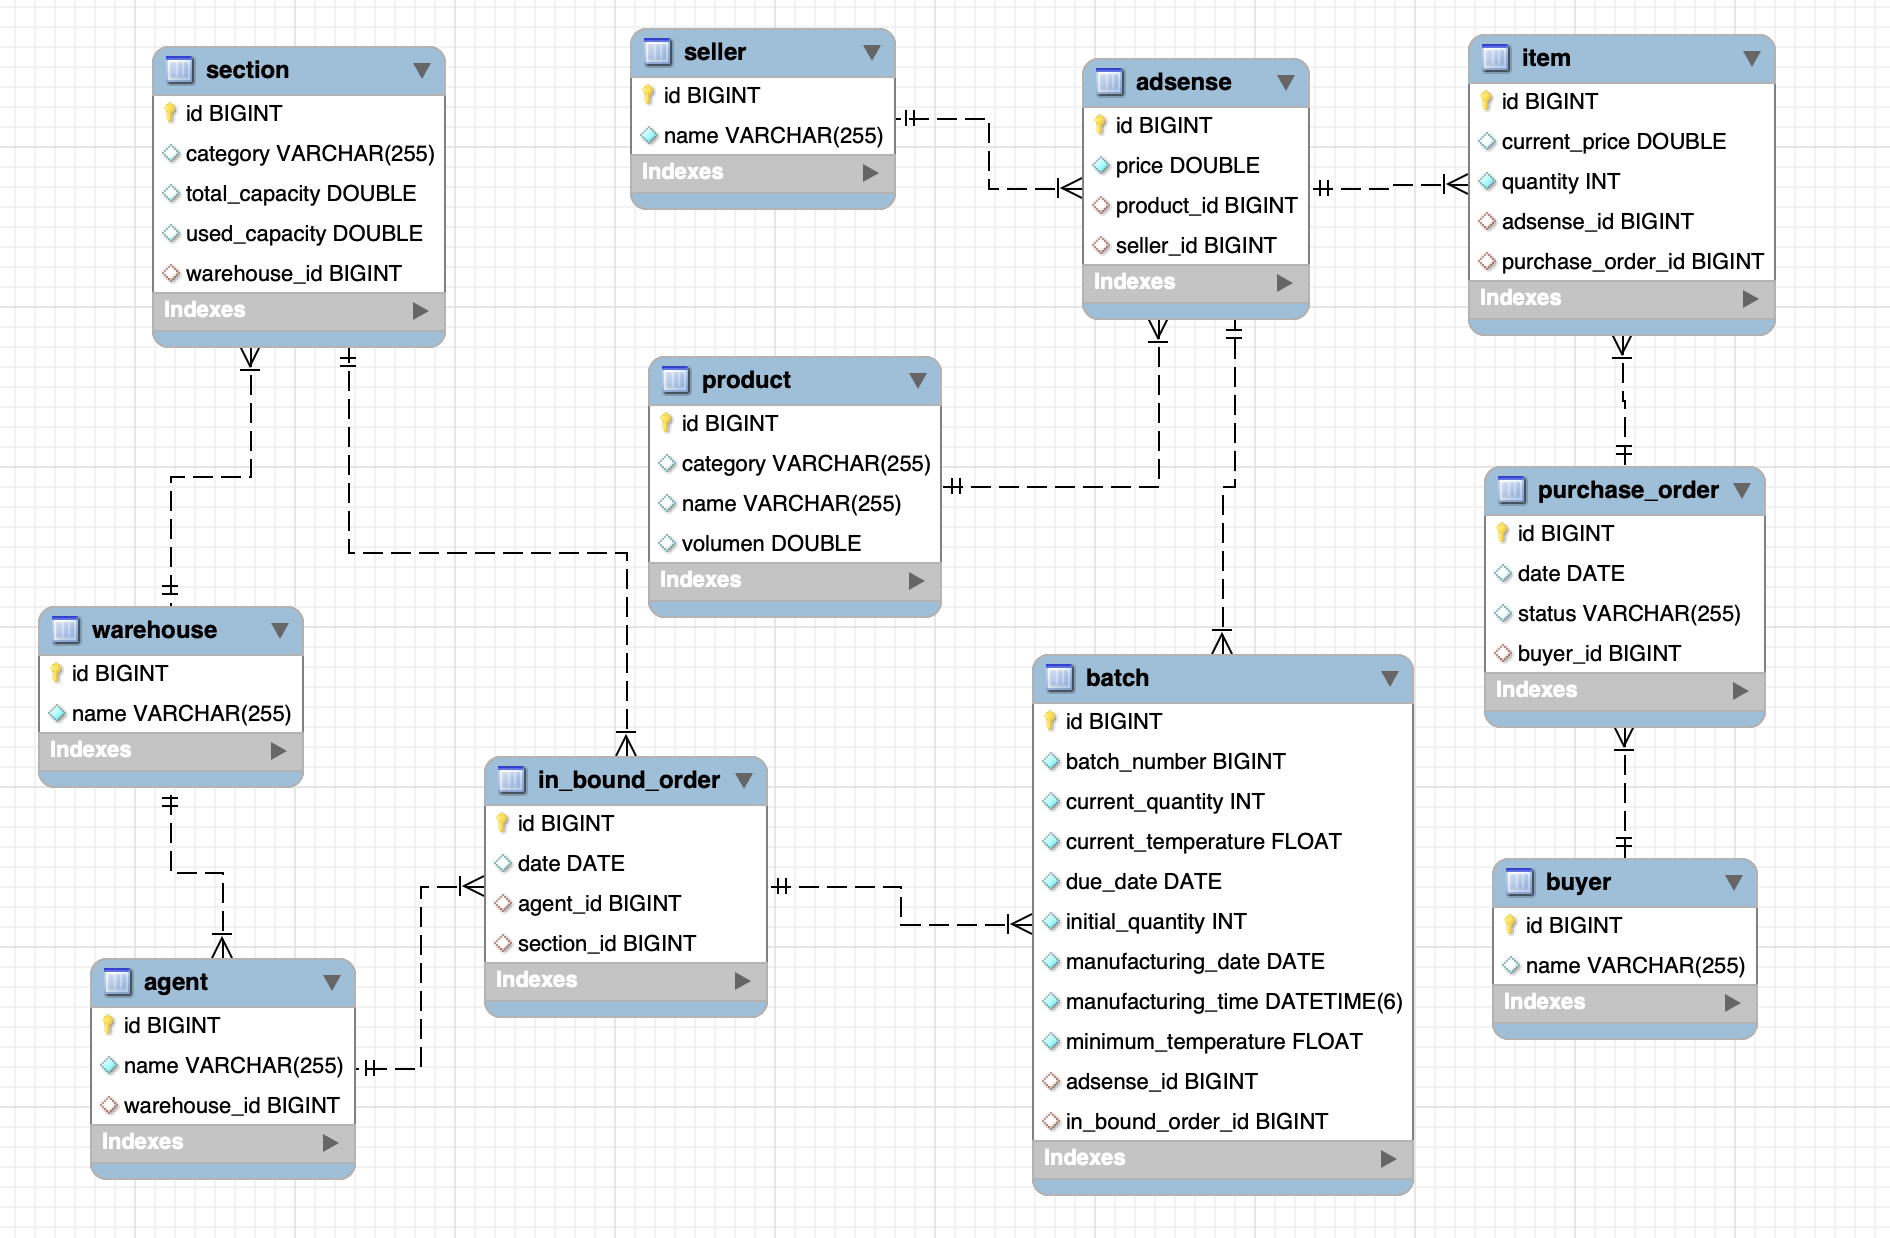Click the warehouse table icon
Viewport: 1890px width, 1238px height.
[x=66, y=630]
